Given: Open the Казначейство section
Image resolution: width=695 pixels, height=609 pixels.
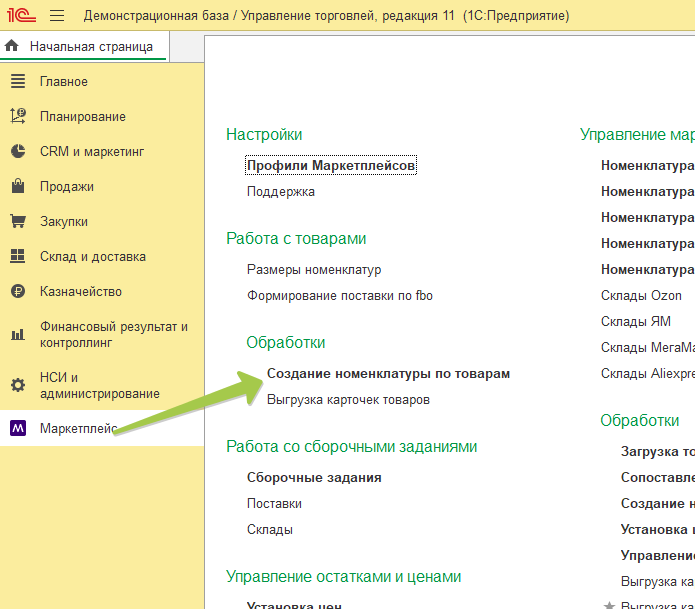Looking at the screenshot, I should (81, 292).
